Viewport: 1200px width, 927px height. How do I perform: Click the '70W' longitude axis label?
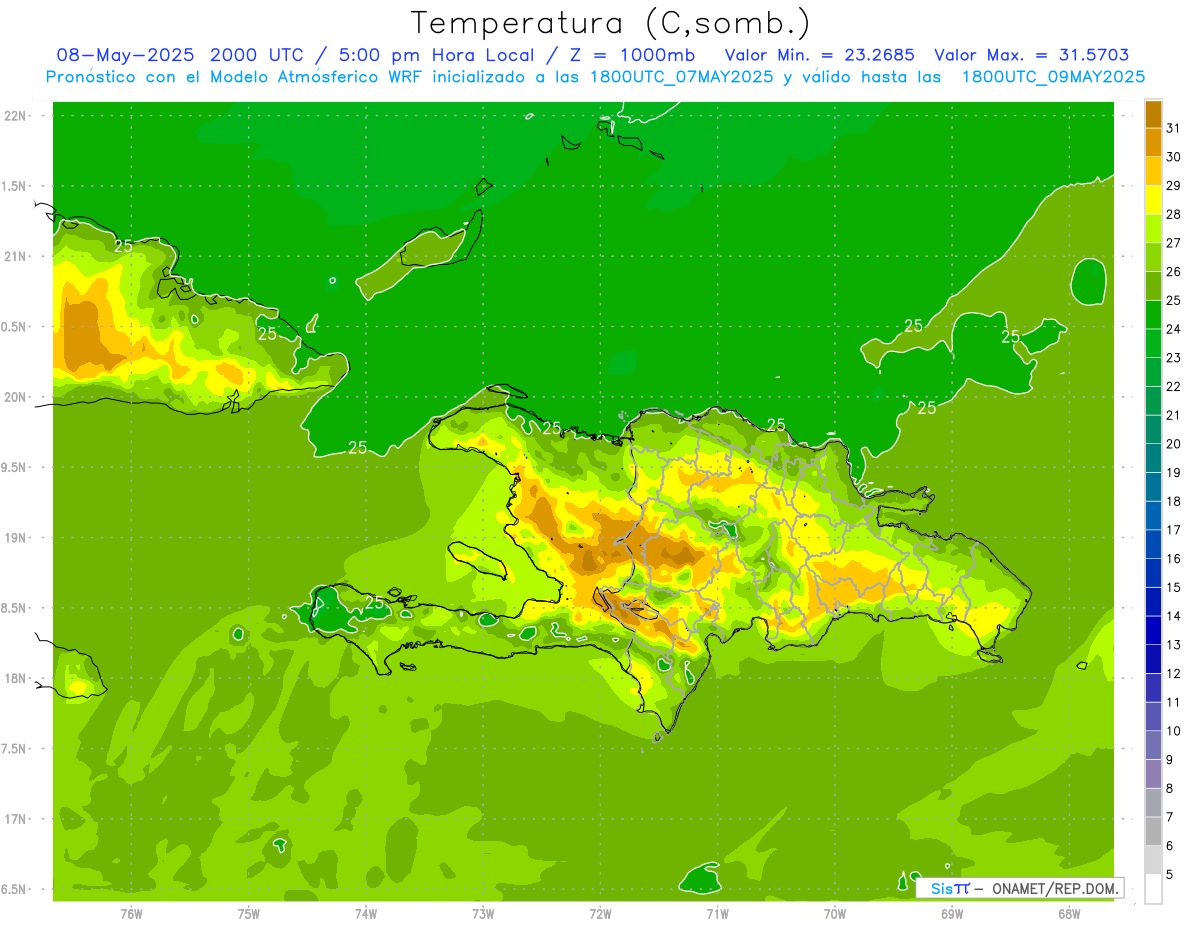click(x=835, y=914)
